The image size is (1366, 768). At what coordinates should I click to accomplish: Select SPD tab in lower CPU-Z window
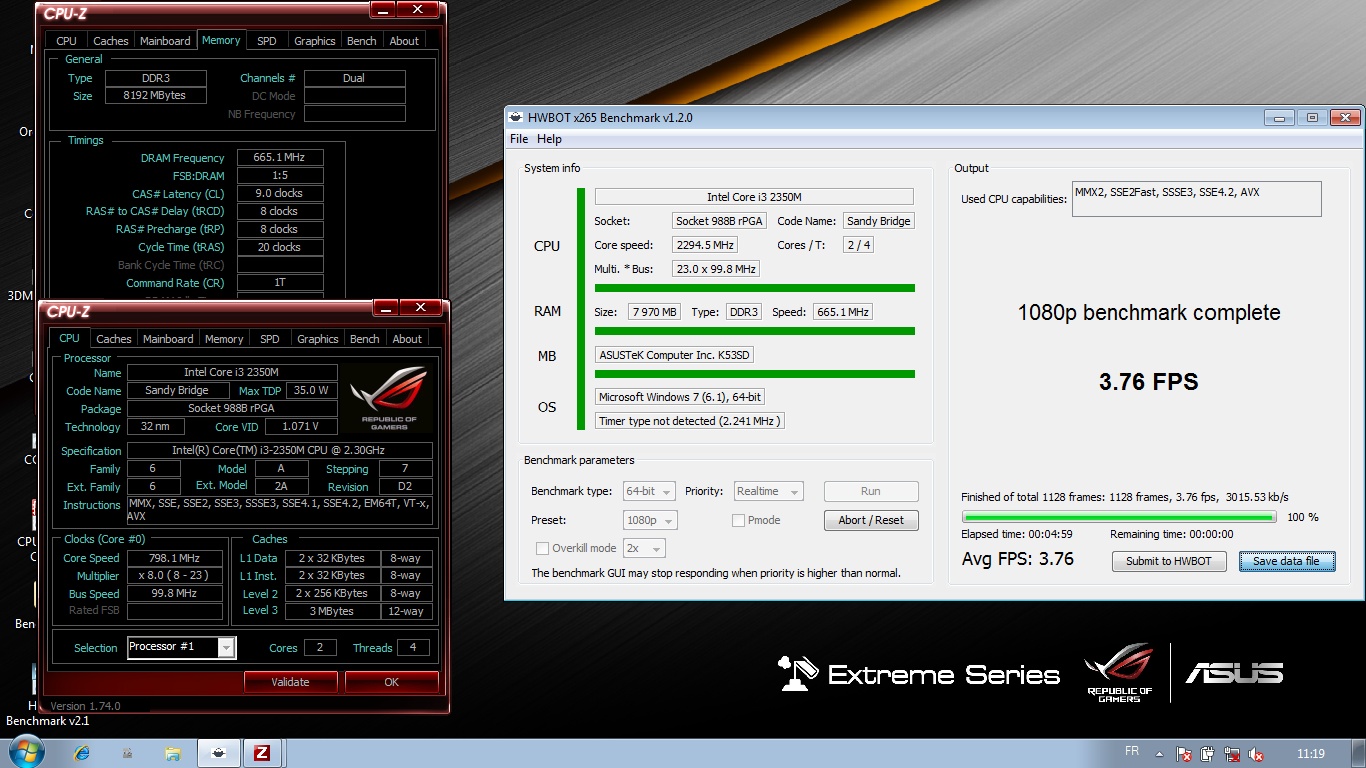click(270, 339)
